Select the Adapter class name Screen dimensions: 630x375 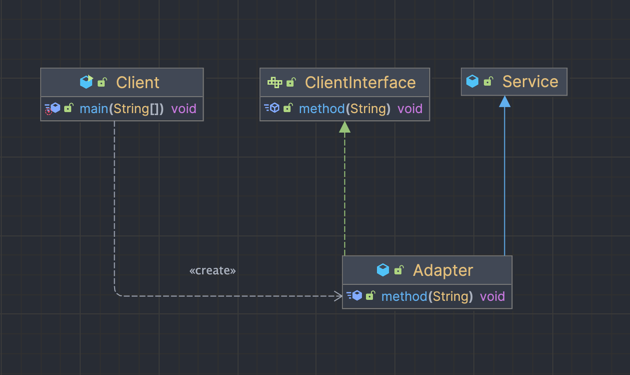(443, 270)
